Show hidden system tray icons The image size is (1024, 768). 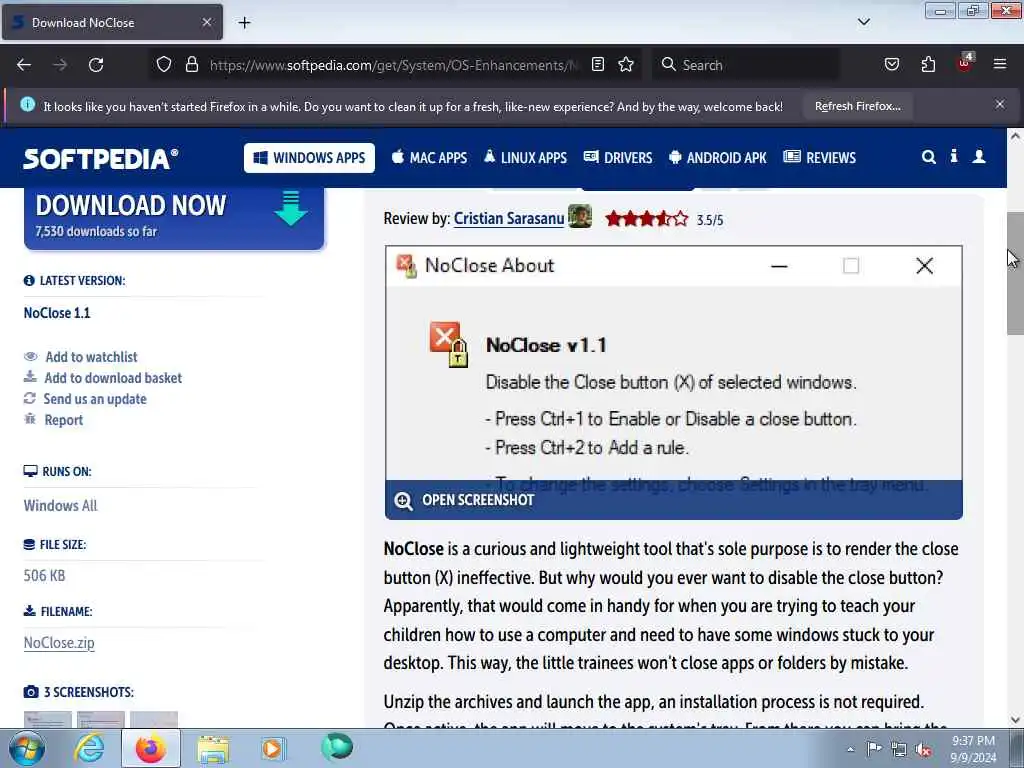850,750
